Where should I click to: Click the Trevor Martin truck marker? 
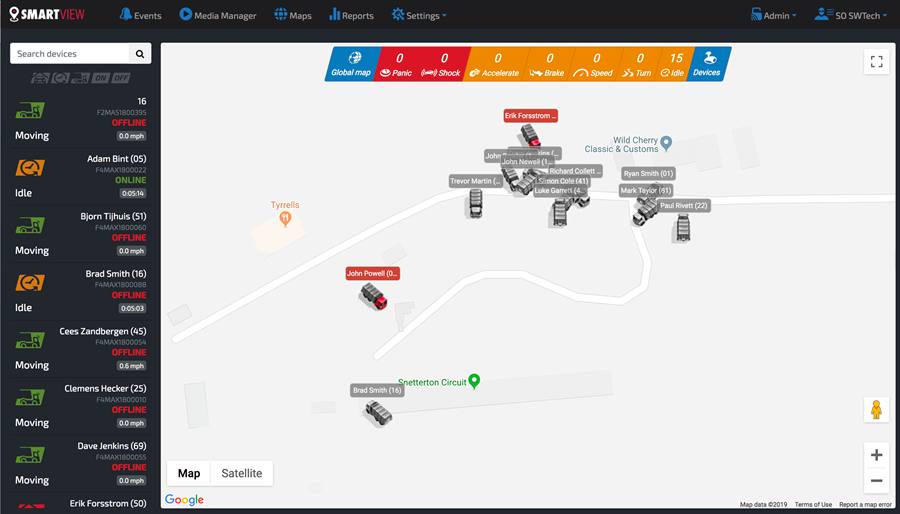pos(475,204)
